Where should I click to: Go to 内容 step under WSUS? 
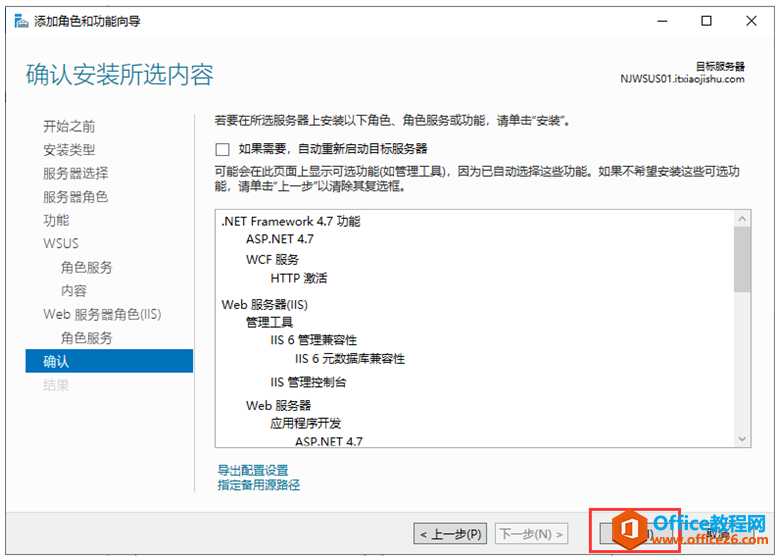[74, 291]
